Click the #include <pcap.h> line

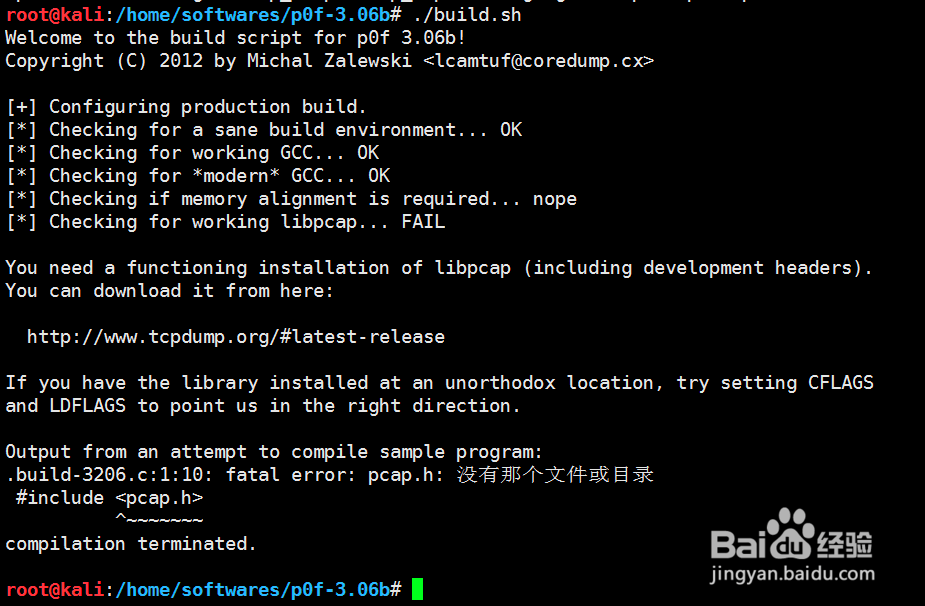[x=110, y=498]
